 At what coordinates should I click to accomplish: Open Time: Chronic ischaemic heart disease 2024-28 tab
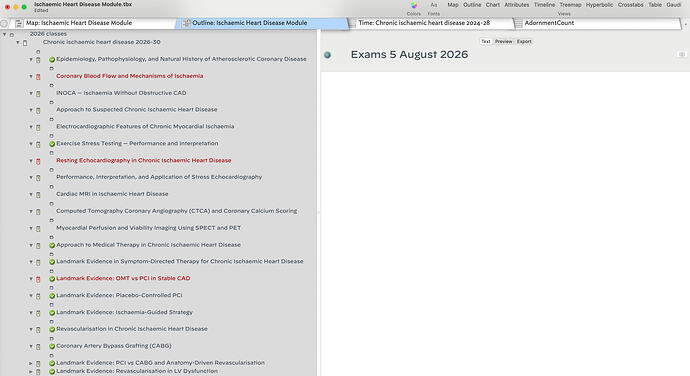tap(430, 23)
